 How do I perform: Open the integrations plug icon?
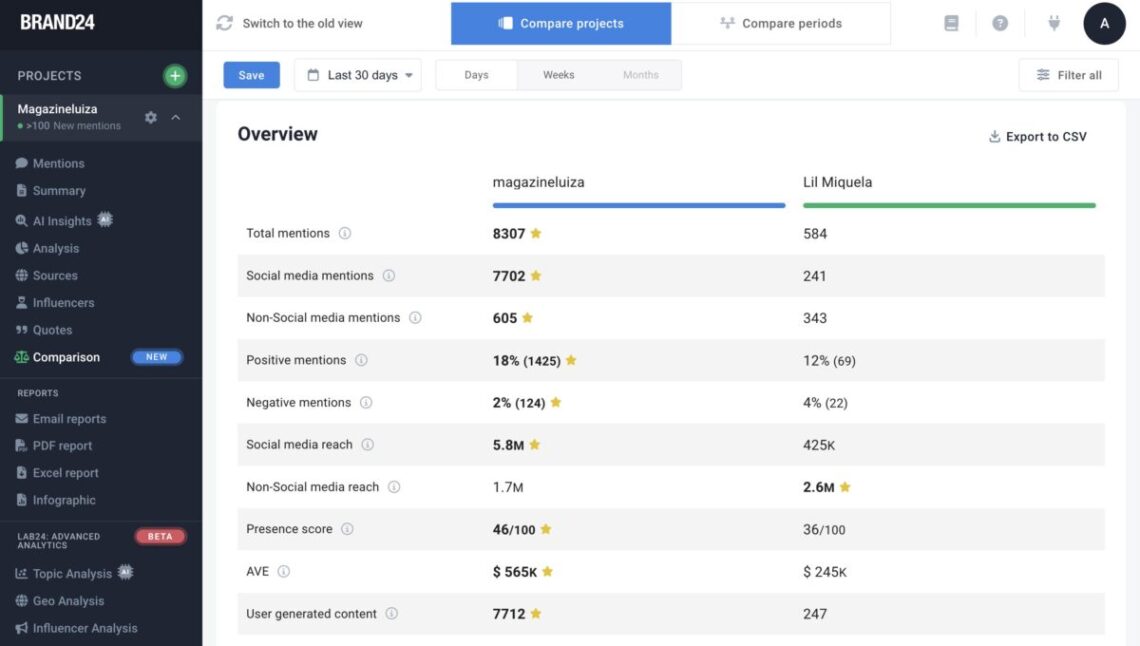[x=1054, y=22]
